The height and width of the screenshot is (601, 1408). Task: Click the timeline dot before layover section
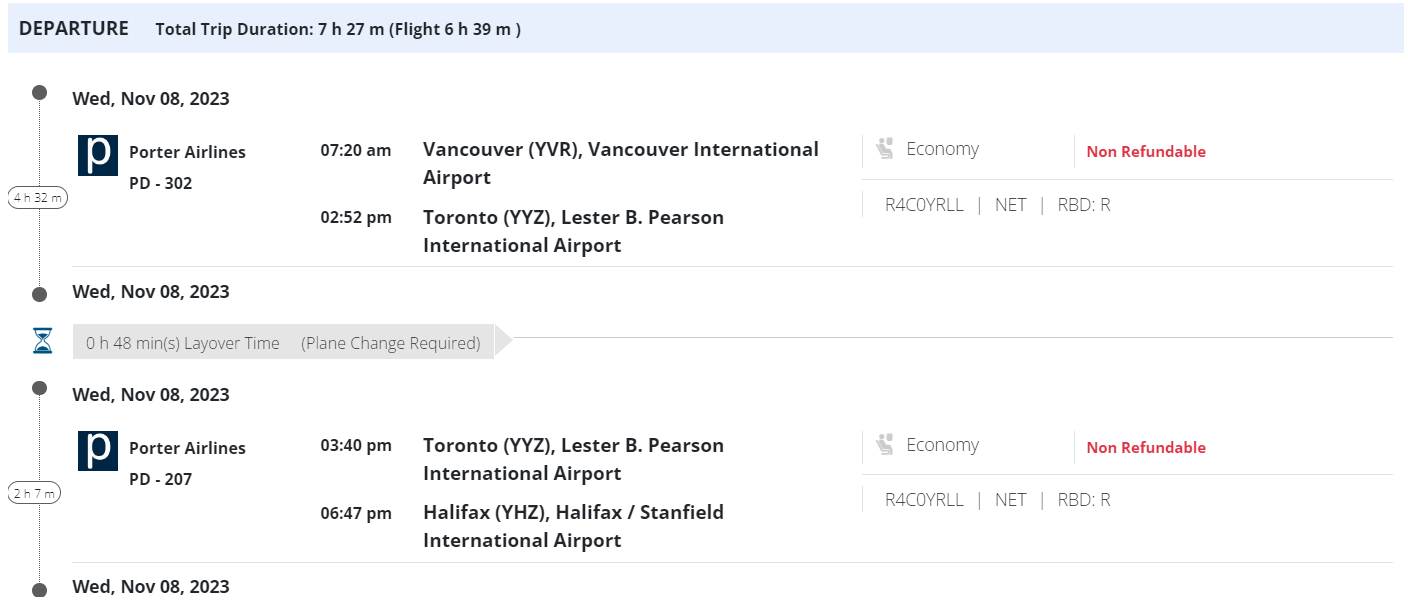tap(40, 294)
